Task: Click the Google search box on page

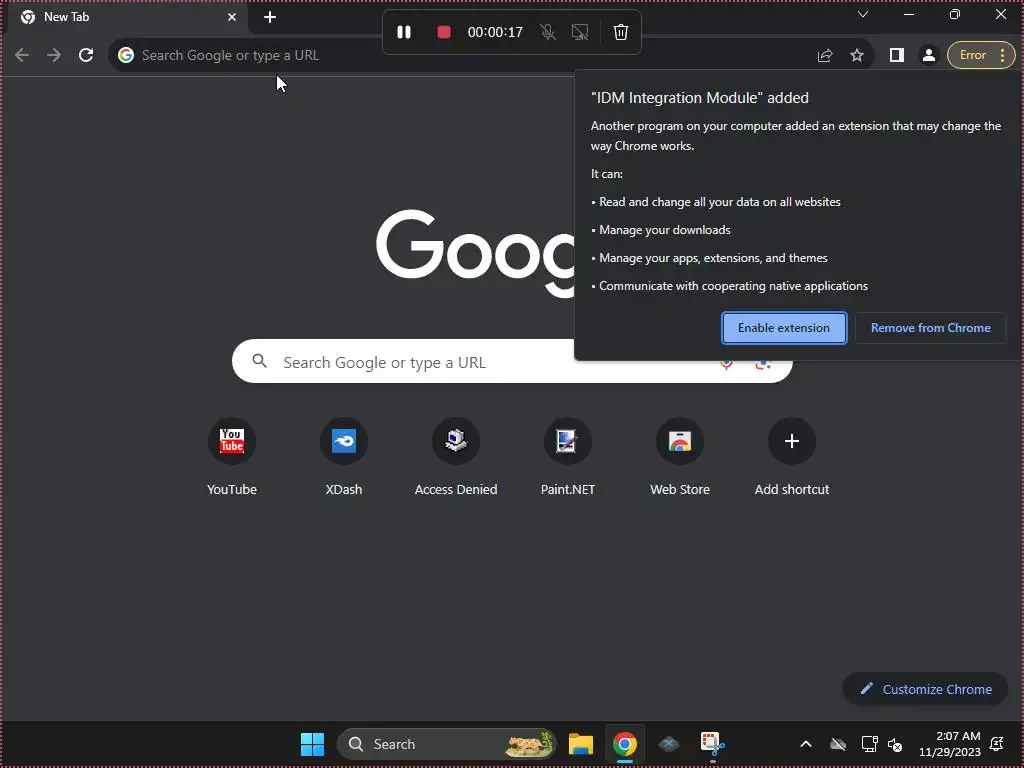Action: coord(512,361)
